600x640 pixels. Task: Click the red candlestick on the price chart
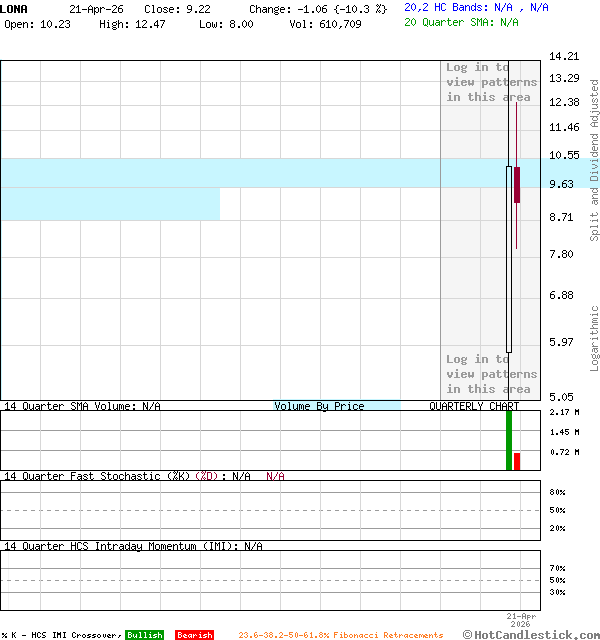tap(517, 185)
